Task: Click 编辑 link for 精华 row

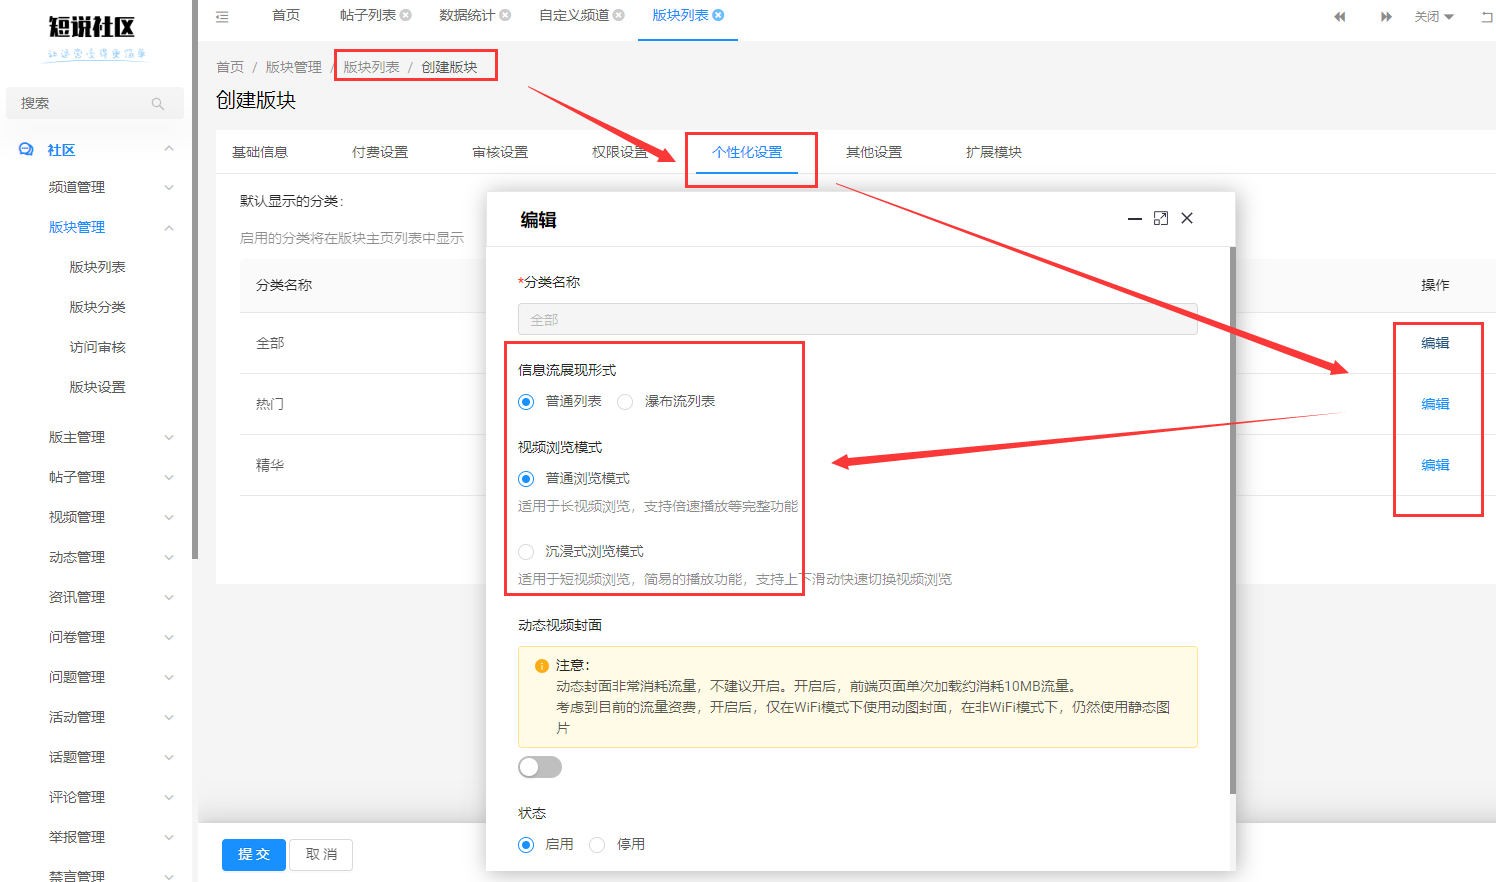Action: (x=1435, y=465)
